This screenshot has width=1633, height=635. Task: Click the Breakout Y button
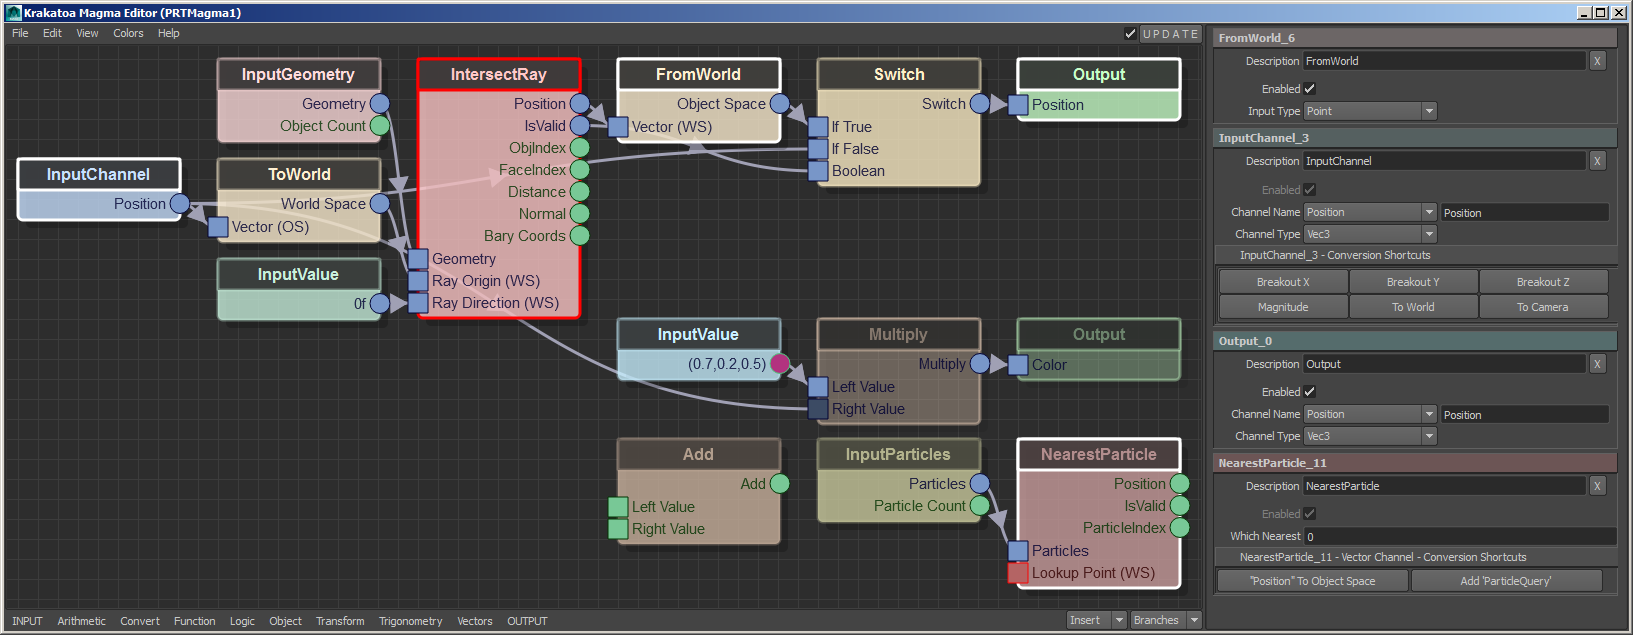click(1413, 282)
